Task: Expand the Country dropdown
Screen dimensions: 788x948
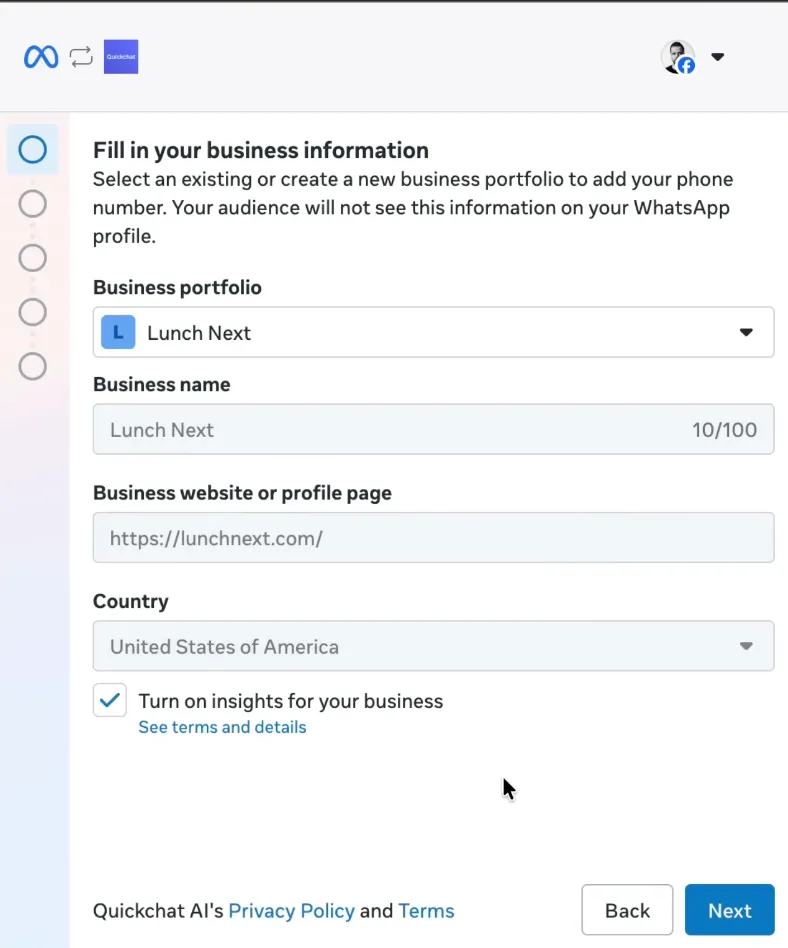Action: tap(746, 646)
